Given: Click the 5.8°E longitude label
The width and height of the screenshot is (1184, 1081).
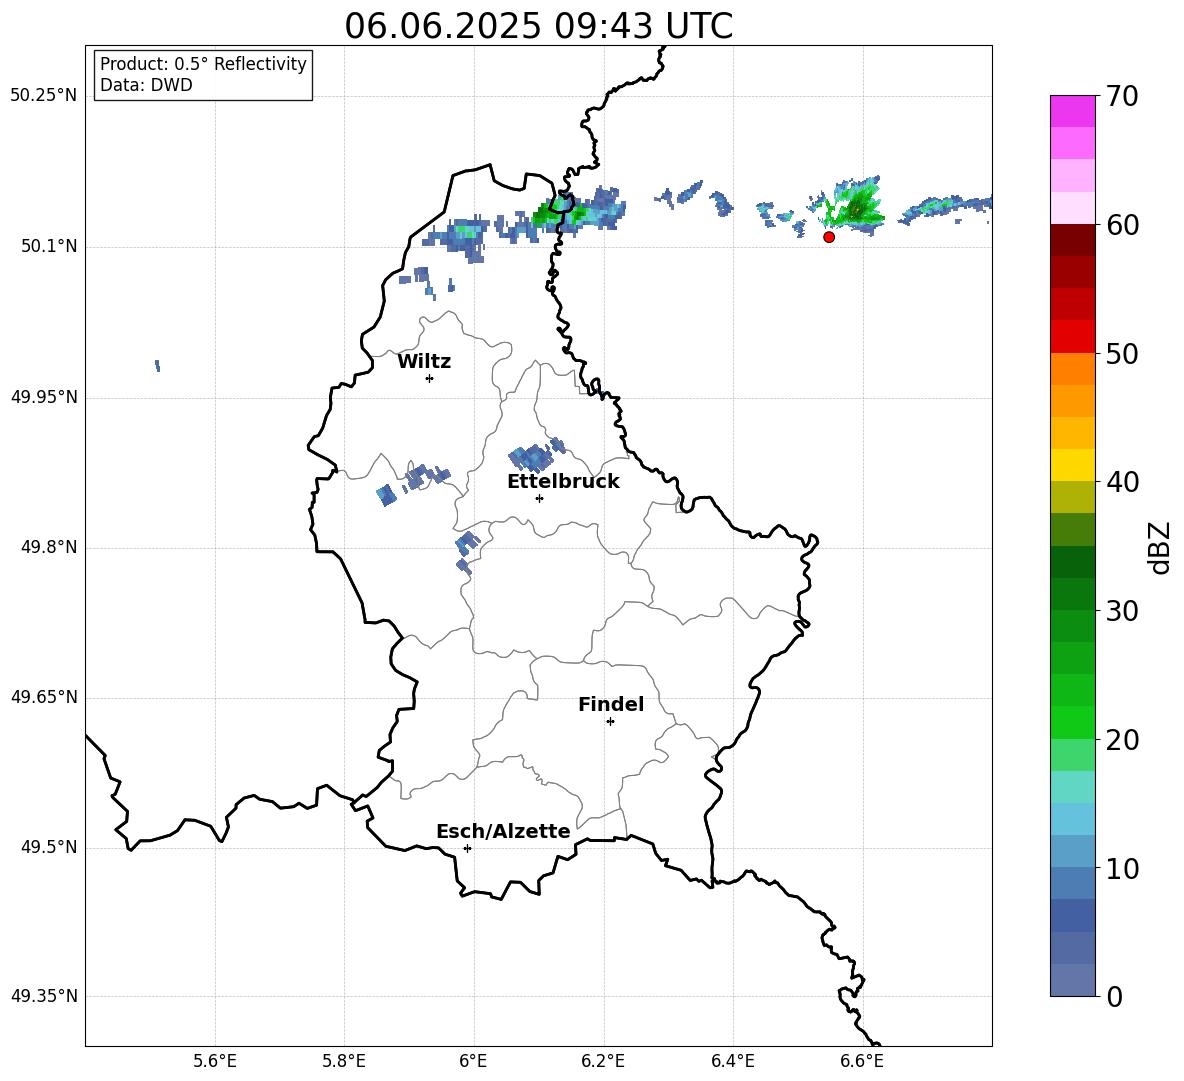Looking at the screenshot, I should point(344,1062).
